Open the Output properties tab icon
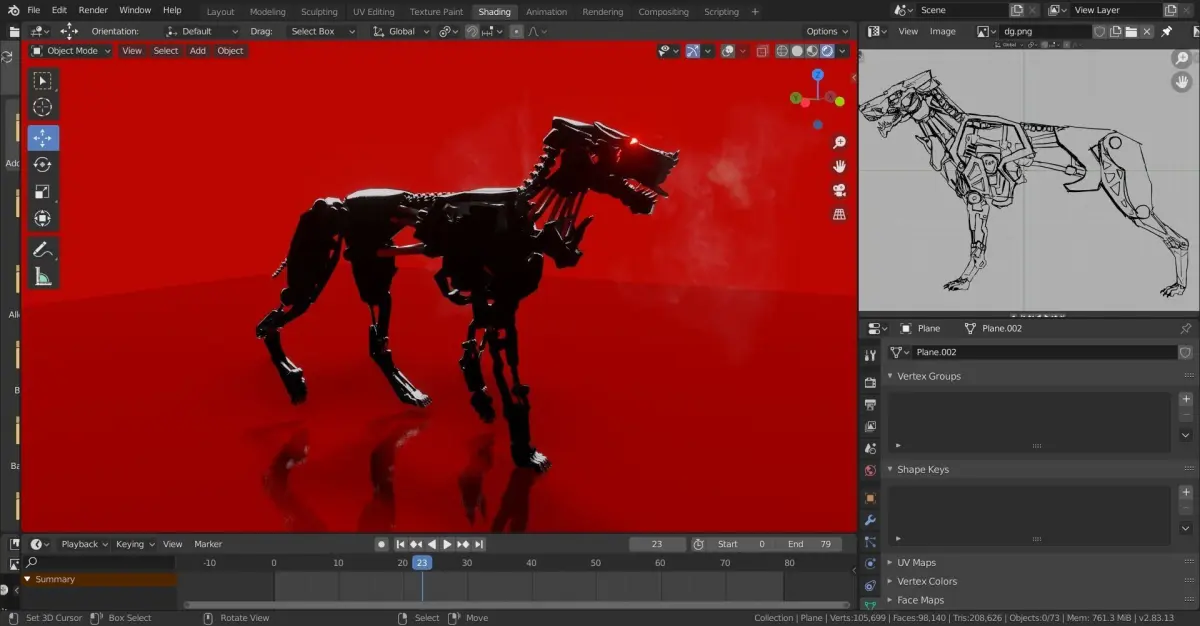Viewport: 1200px width, 626px height. click(870, 404)
